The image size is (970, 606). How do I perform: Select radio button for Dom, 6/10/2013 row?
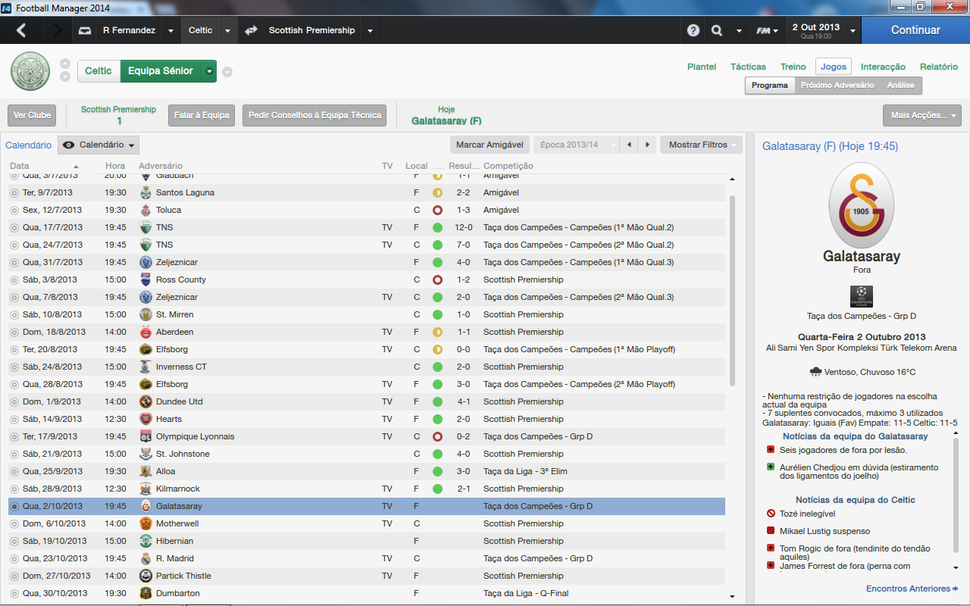point(14,524)
